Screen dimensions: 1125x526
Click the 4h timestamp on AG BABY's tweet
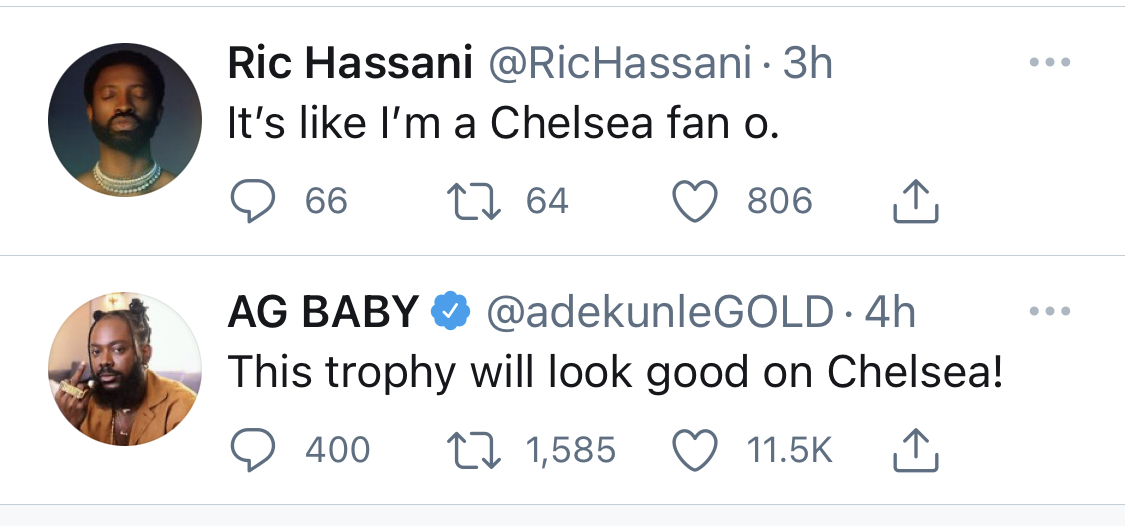tap(890, 314)
